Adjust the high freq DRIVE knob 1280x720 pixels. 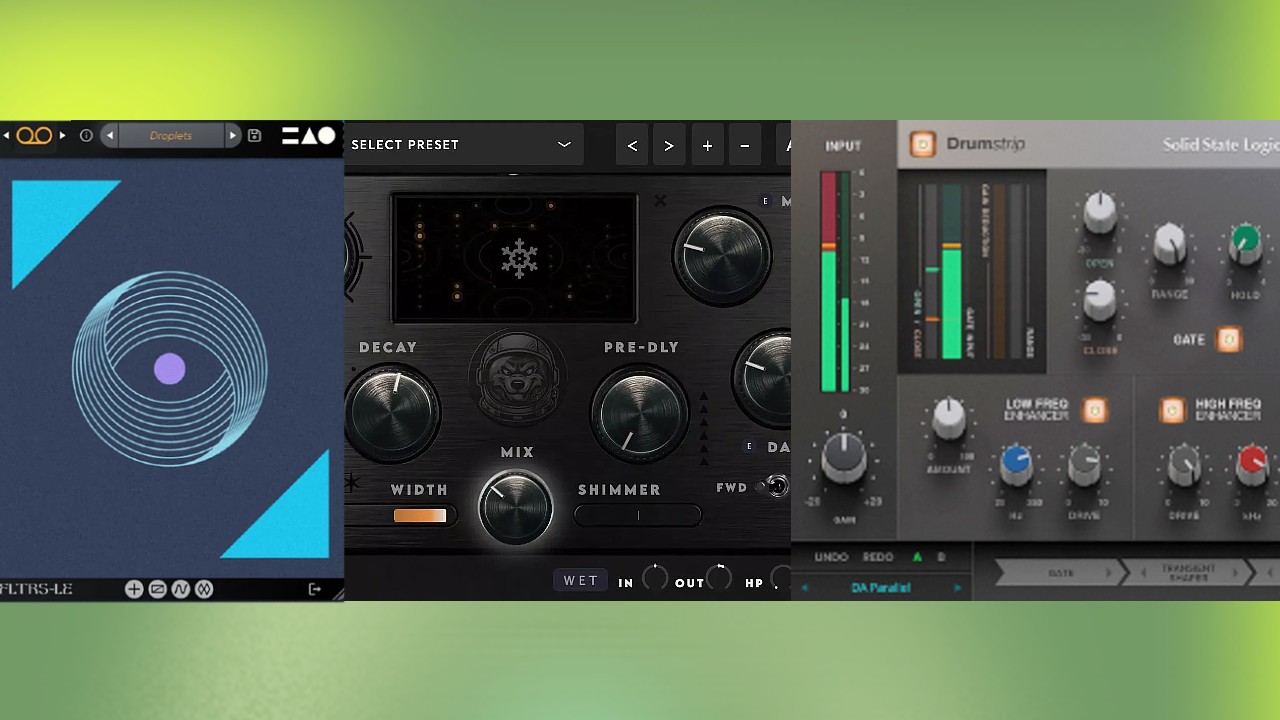pos(1184,464)
